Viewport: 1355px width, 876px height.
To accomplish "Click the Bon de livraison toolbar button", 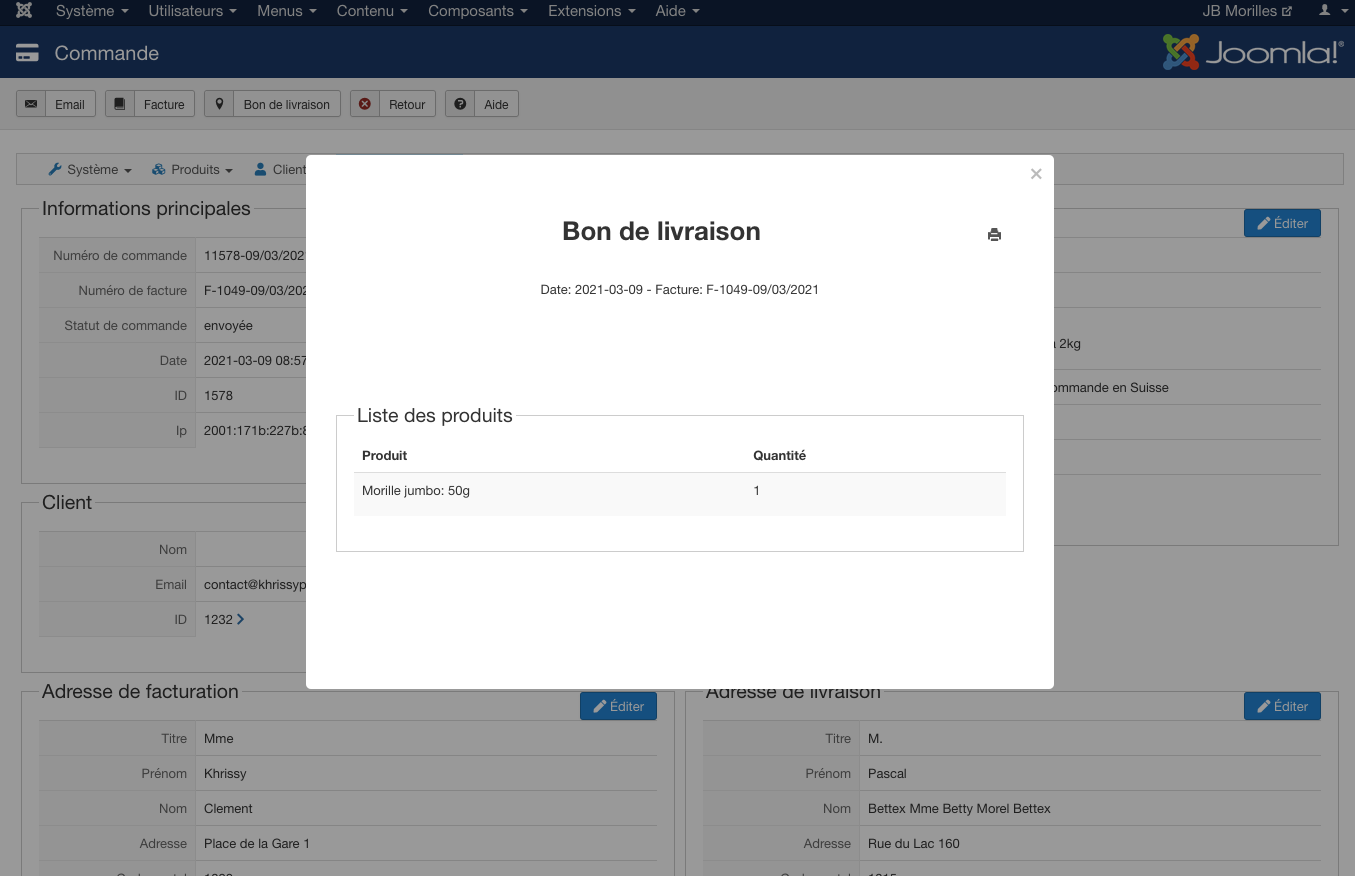I will pyautogui.click(x=273, y=104).
